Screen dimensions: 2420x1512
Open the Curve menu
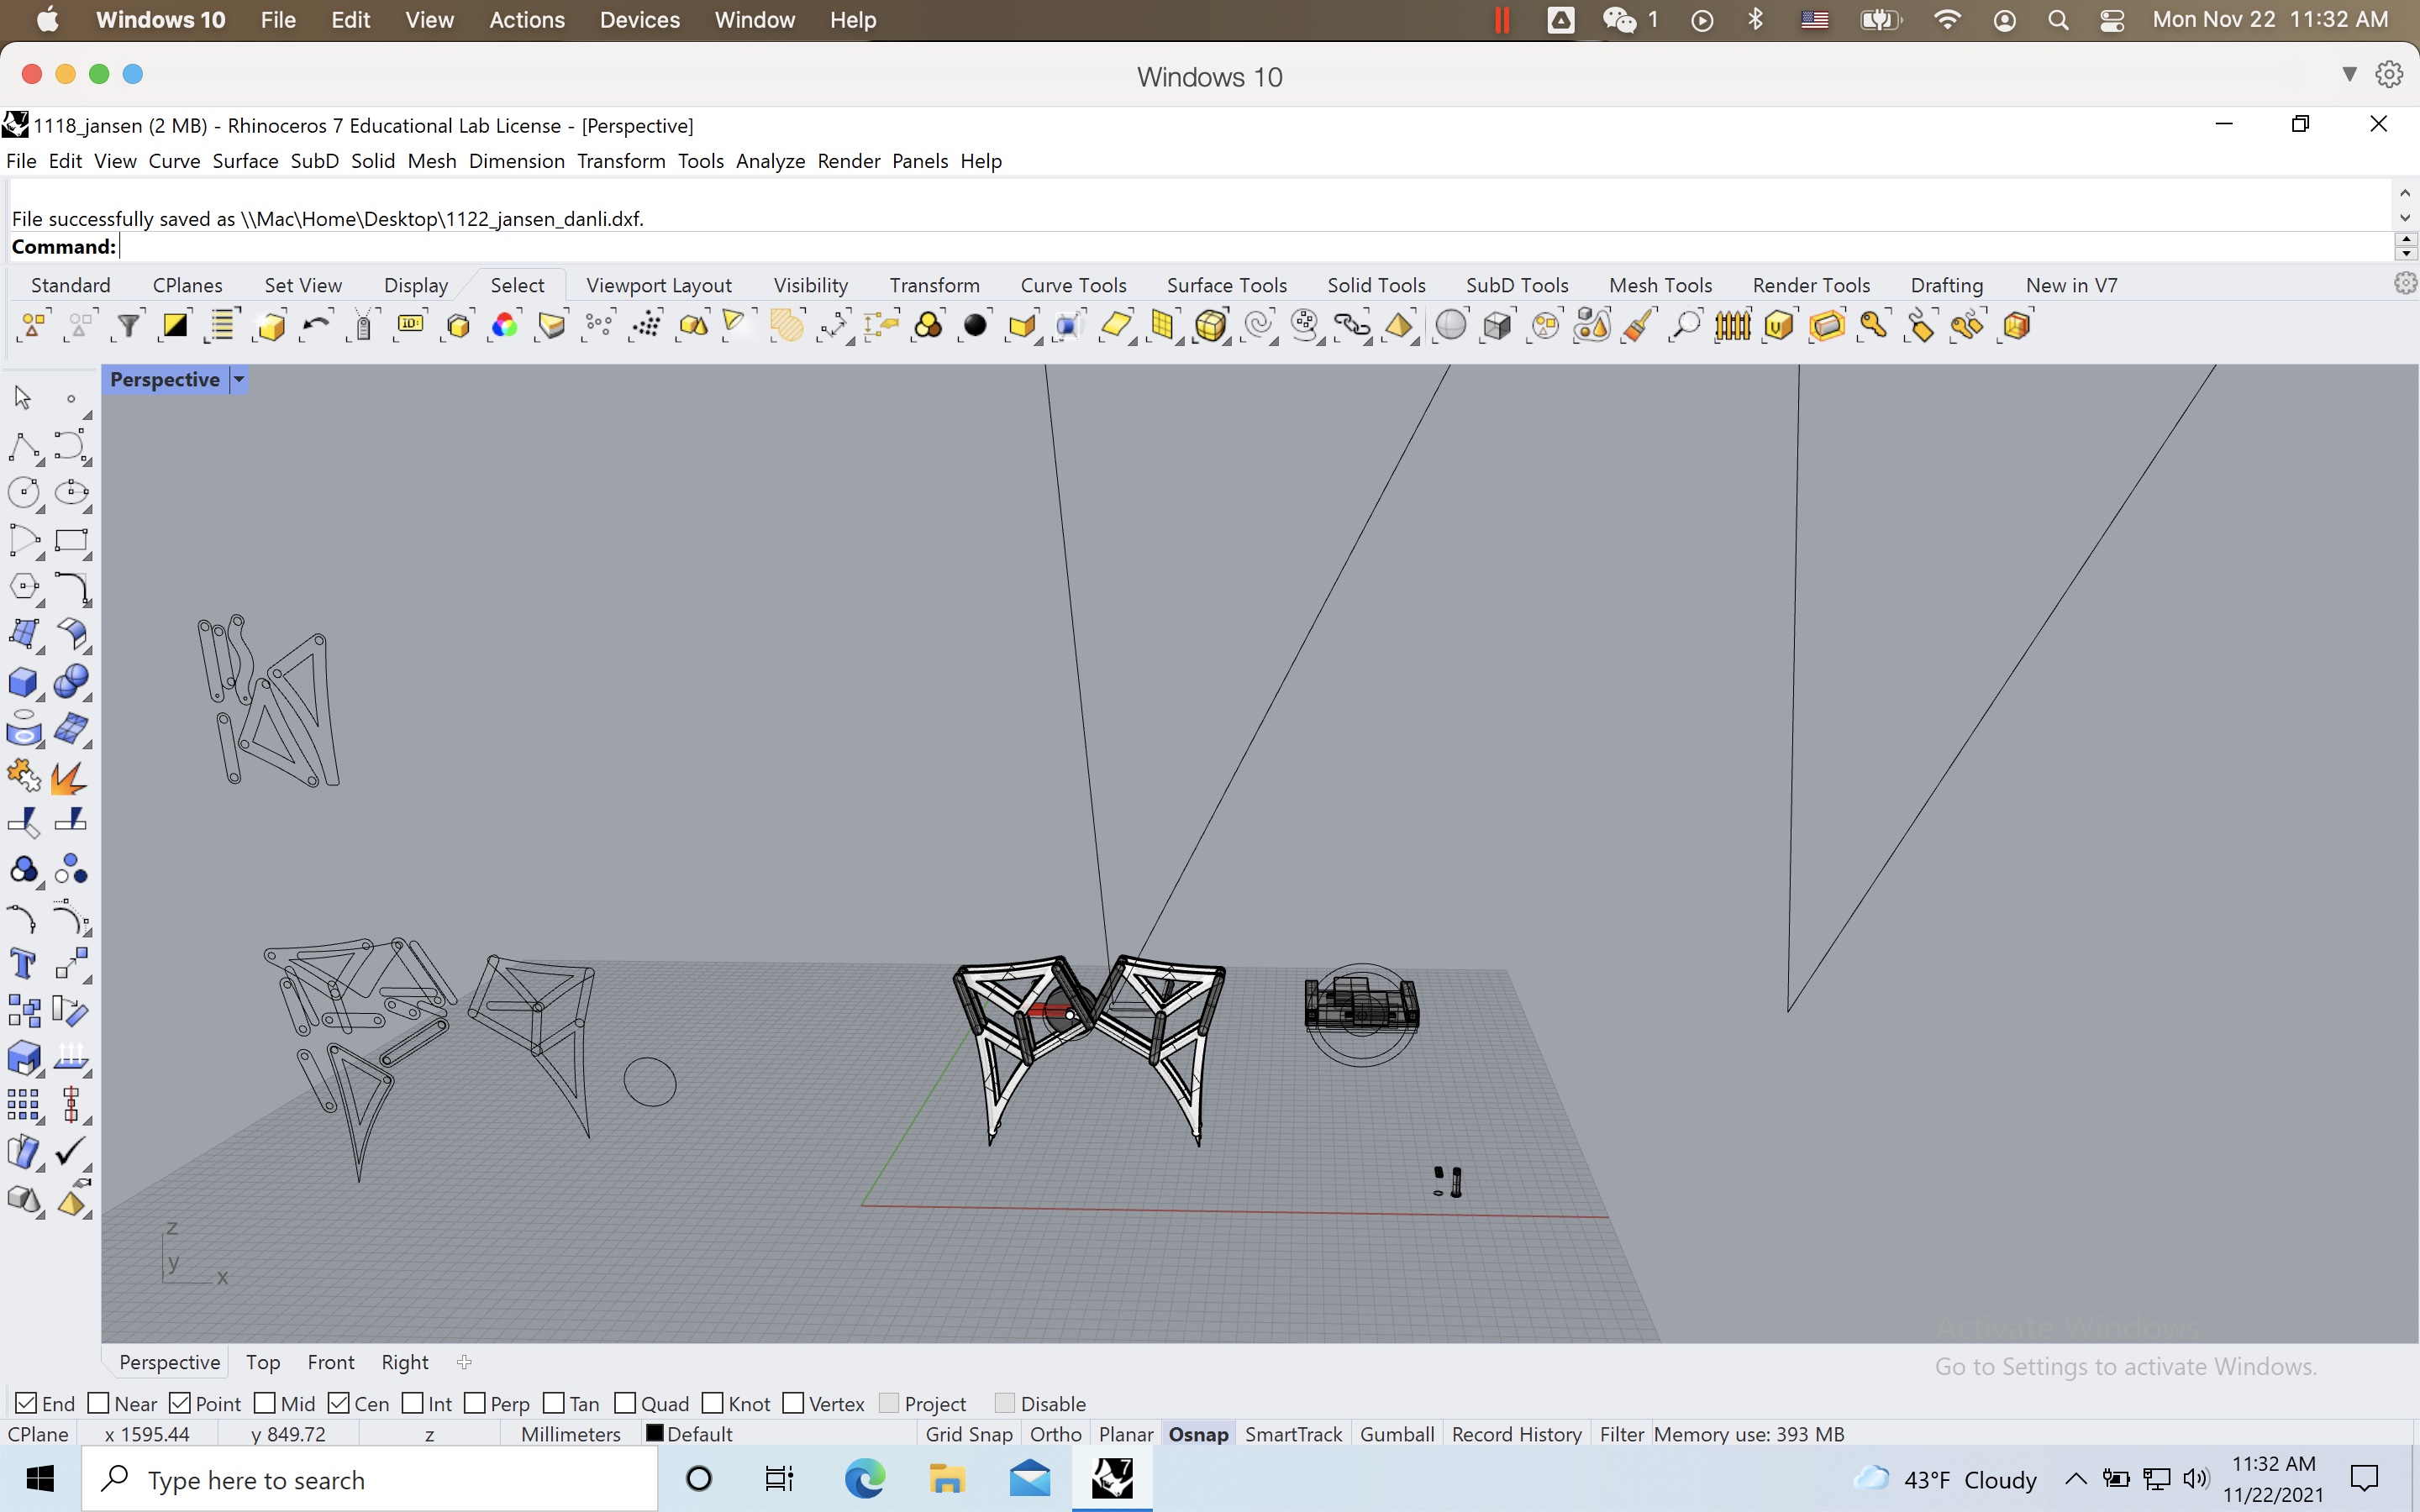[174, 161]
